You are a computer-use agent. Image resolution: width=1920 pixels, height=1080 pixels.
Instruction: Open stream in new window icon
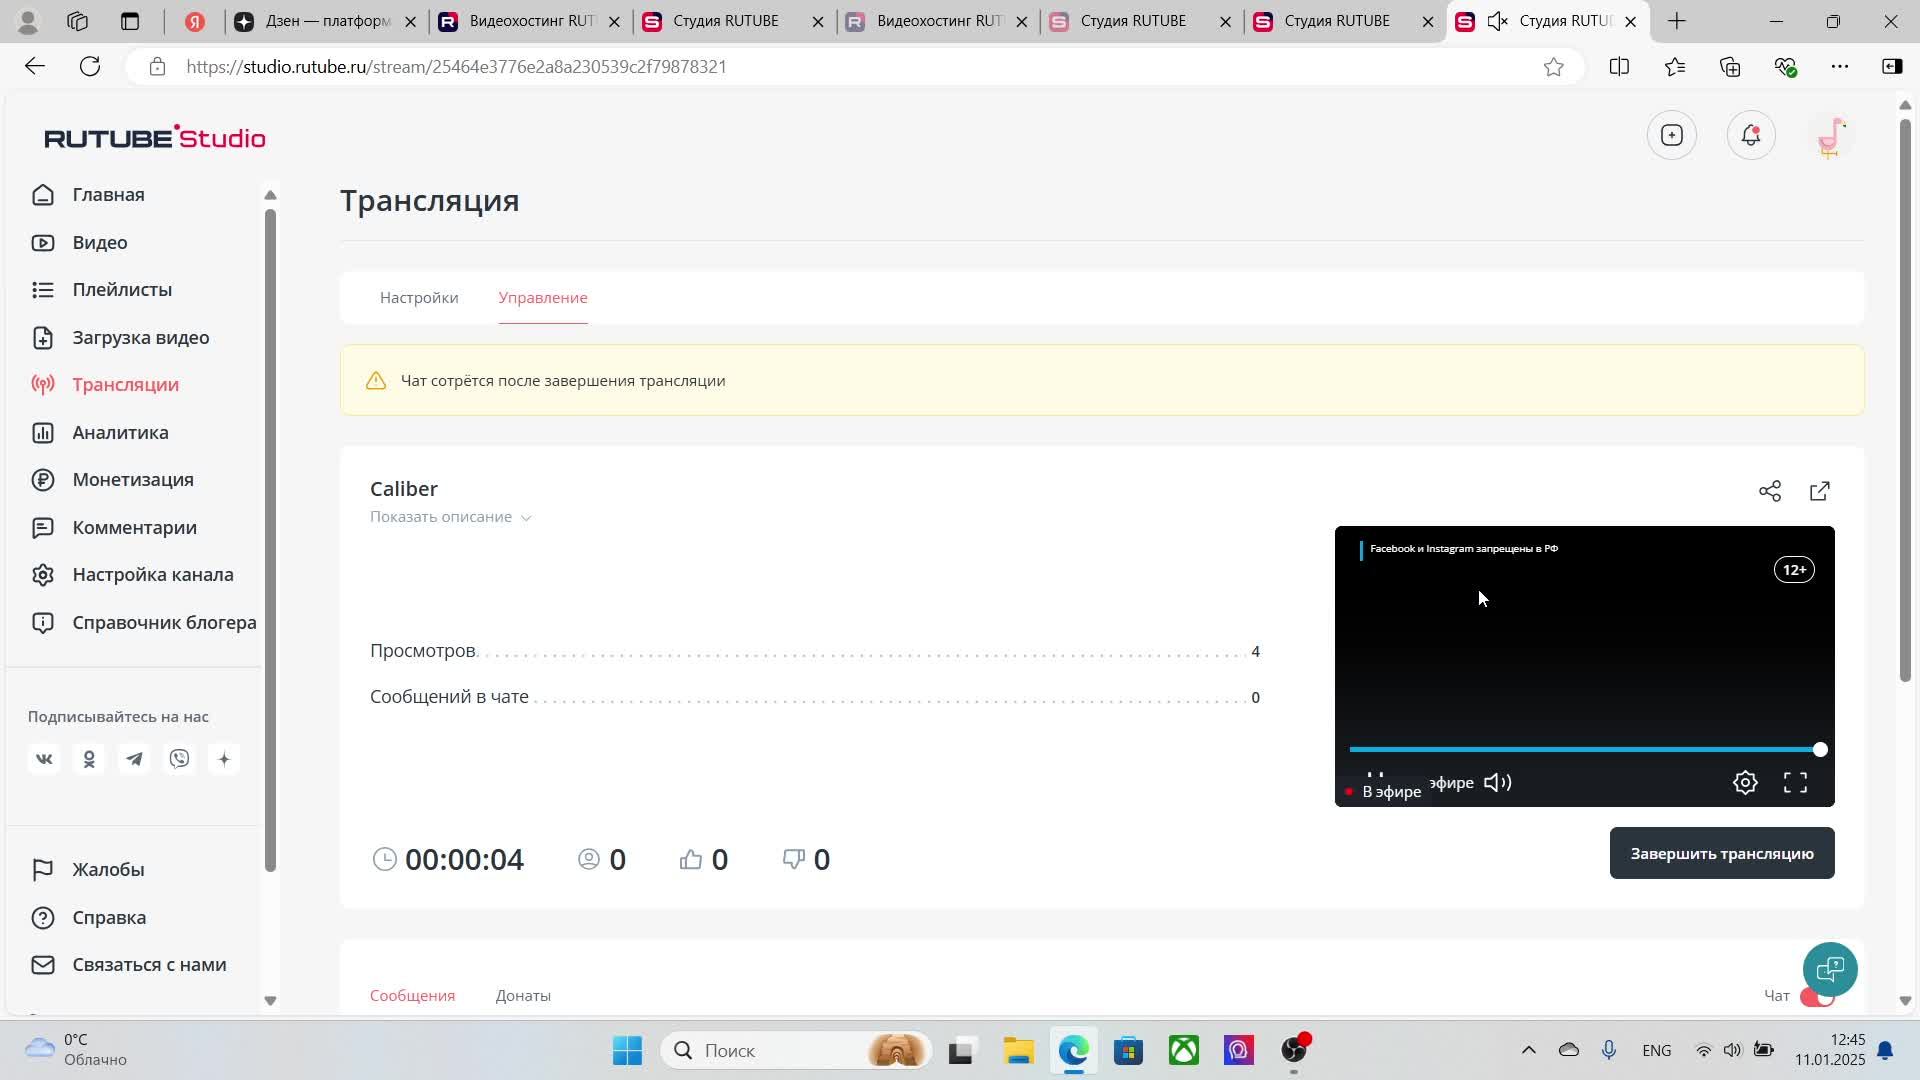point(1819,491)
